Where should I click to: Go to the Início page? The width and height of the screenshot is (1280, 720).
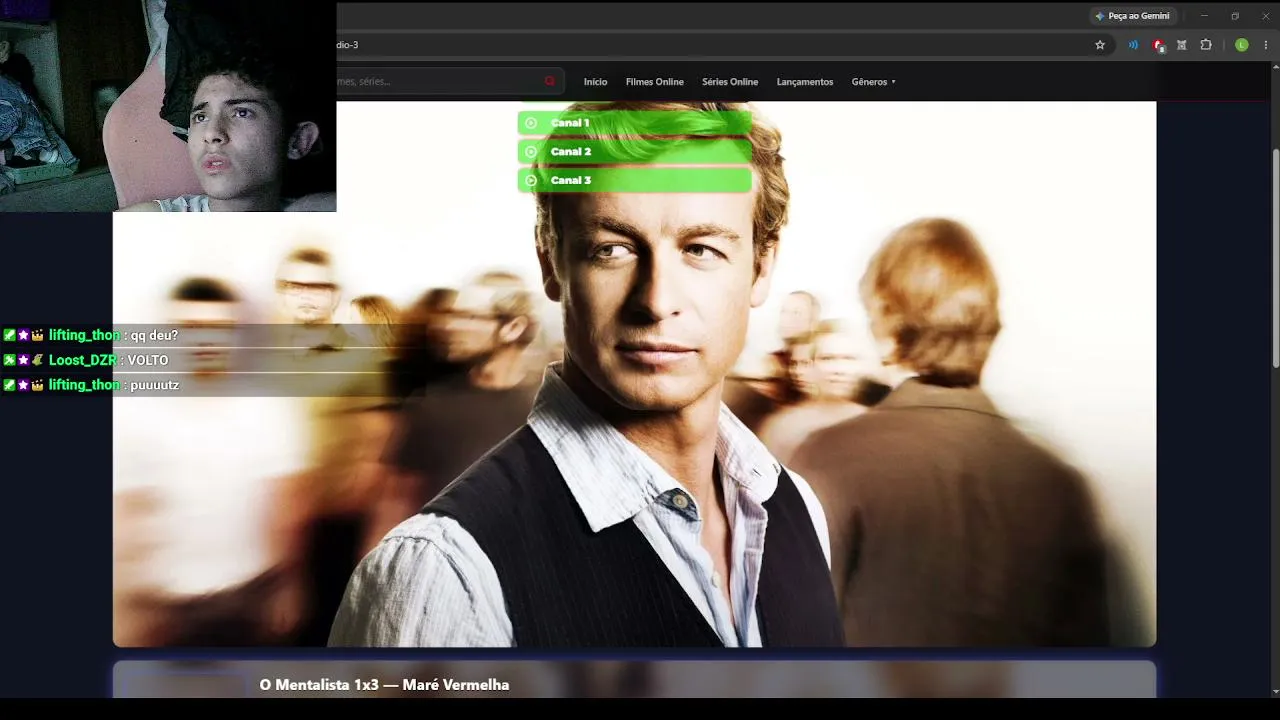coord(595,82)
